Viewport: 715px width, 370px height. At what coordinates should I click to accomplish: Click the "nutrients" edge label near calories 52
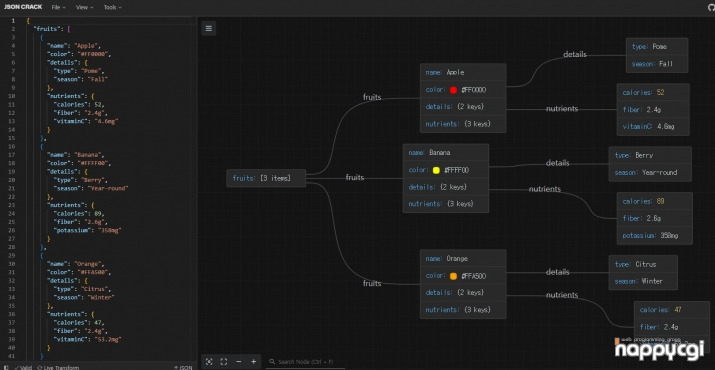[x=562, y=109]
